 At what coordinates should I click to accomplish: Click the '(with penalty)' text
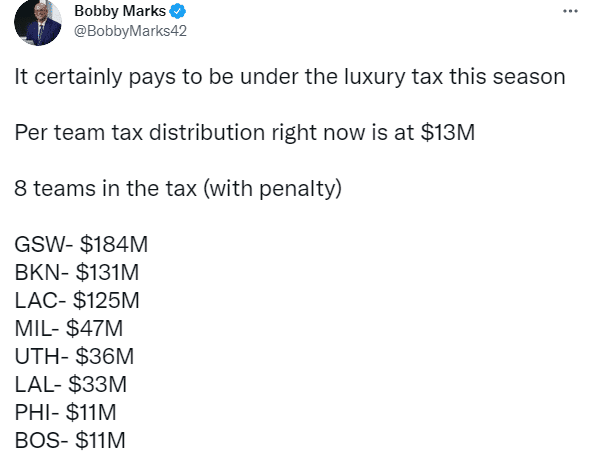pyautogui.click(x=272, y=189)
